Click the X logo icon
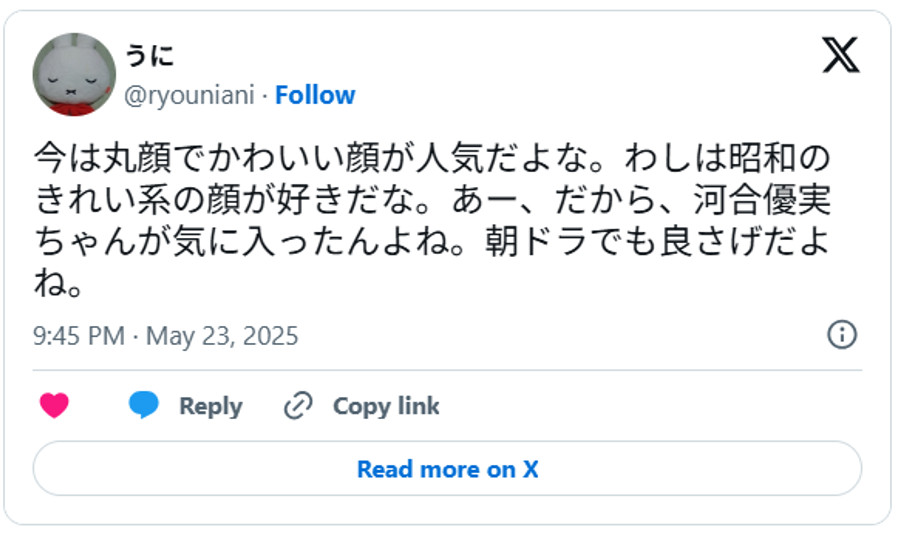 (841, 55)
